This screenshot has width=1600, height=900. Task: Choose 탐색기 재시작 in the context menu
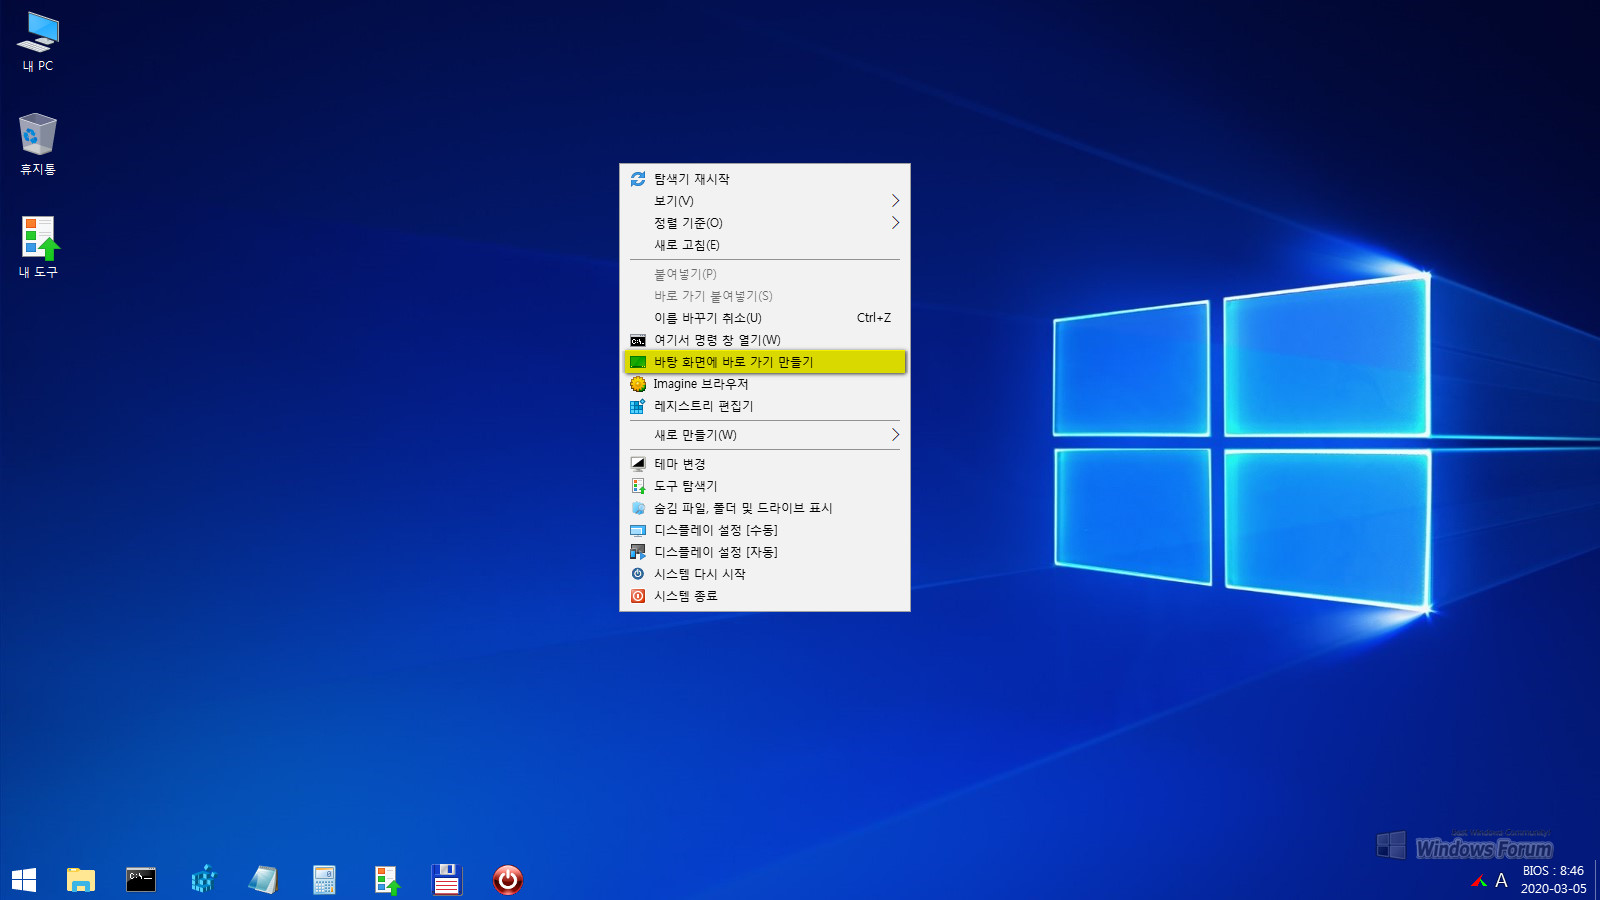(765, 179)
